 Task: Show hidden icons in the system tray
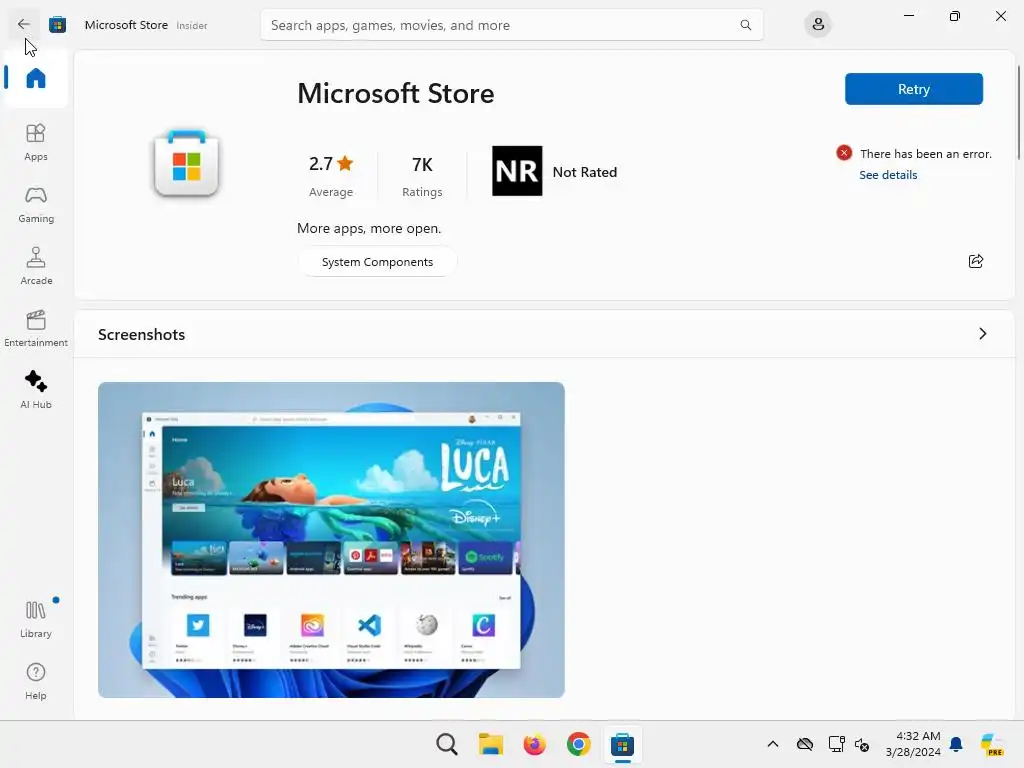pyautogui.click(x=773, y=744)
